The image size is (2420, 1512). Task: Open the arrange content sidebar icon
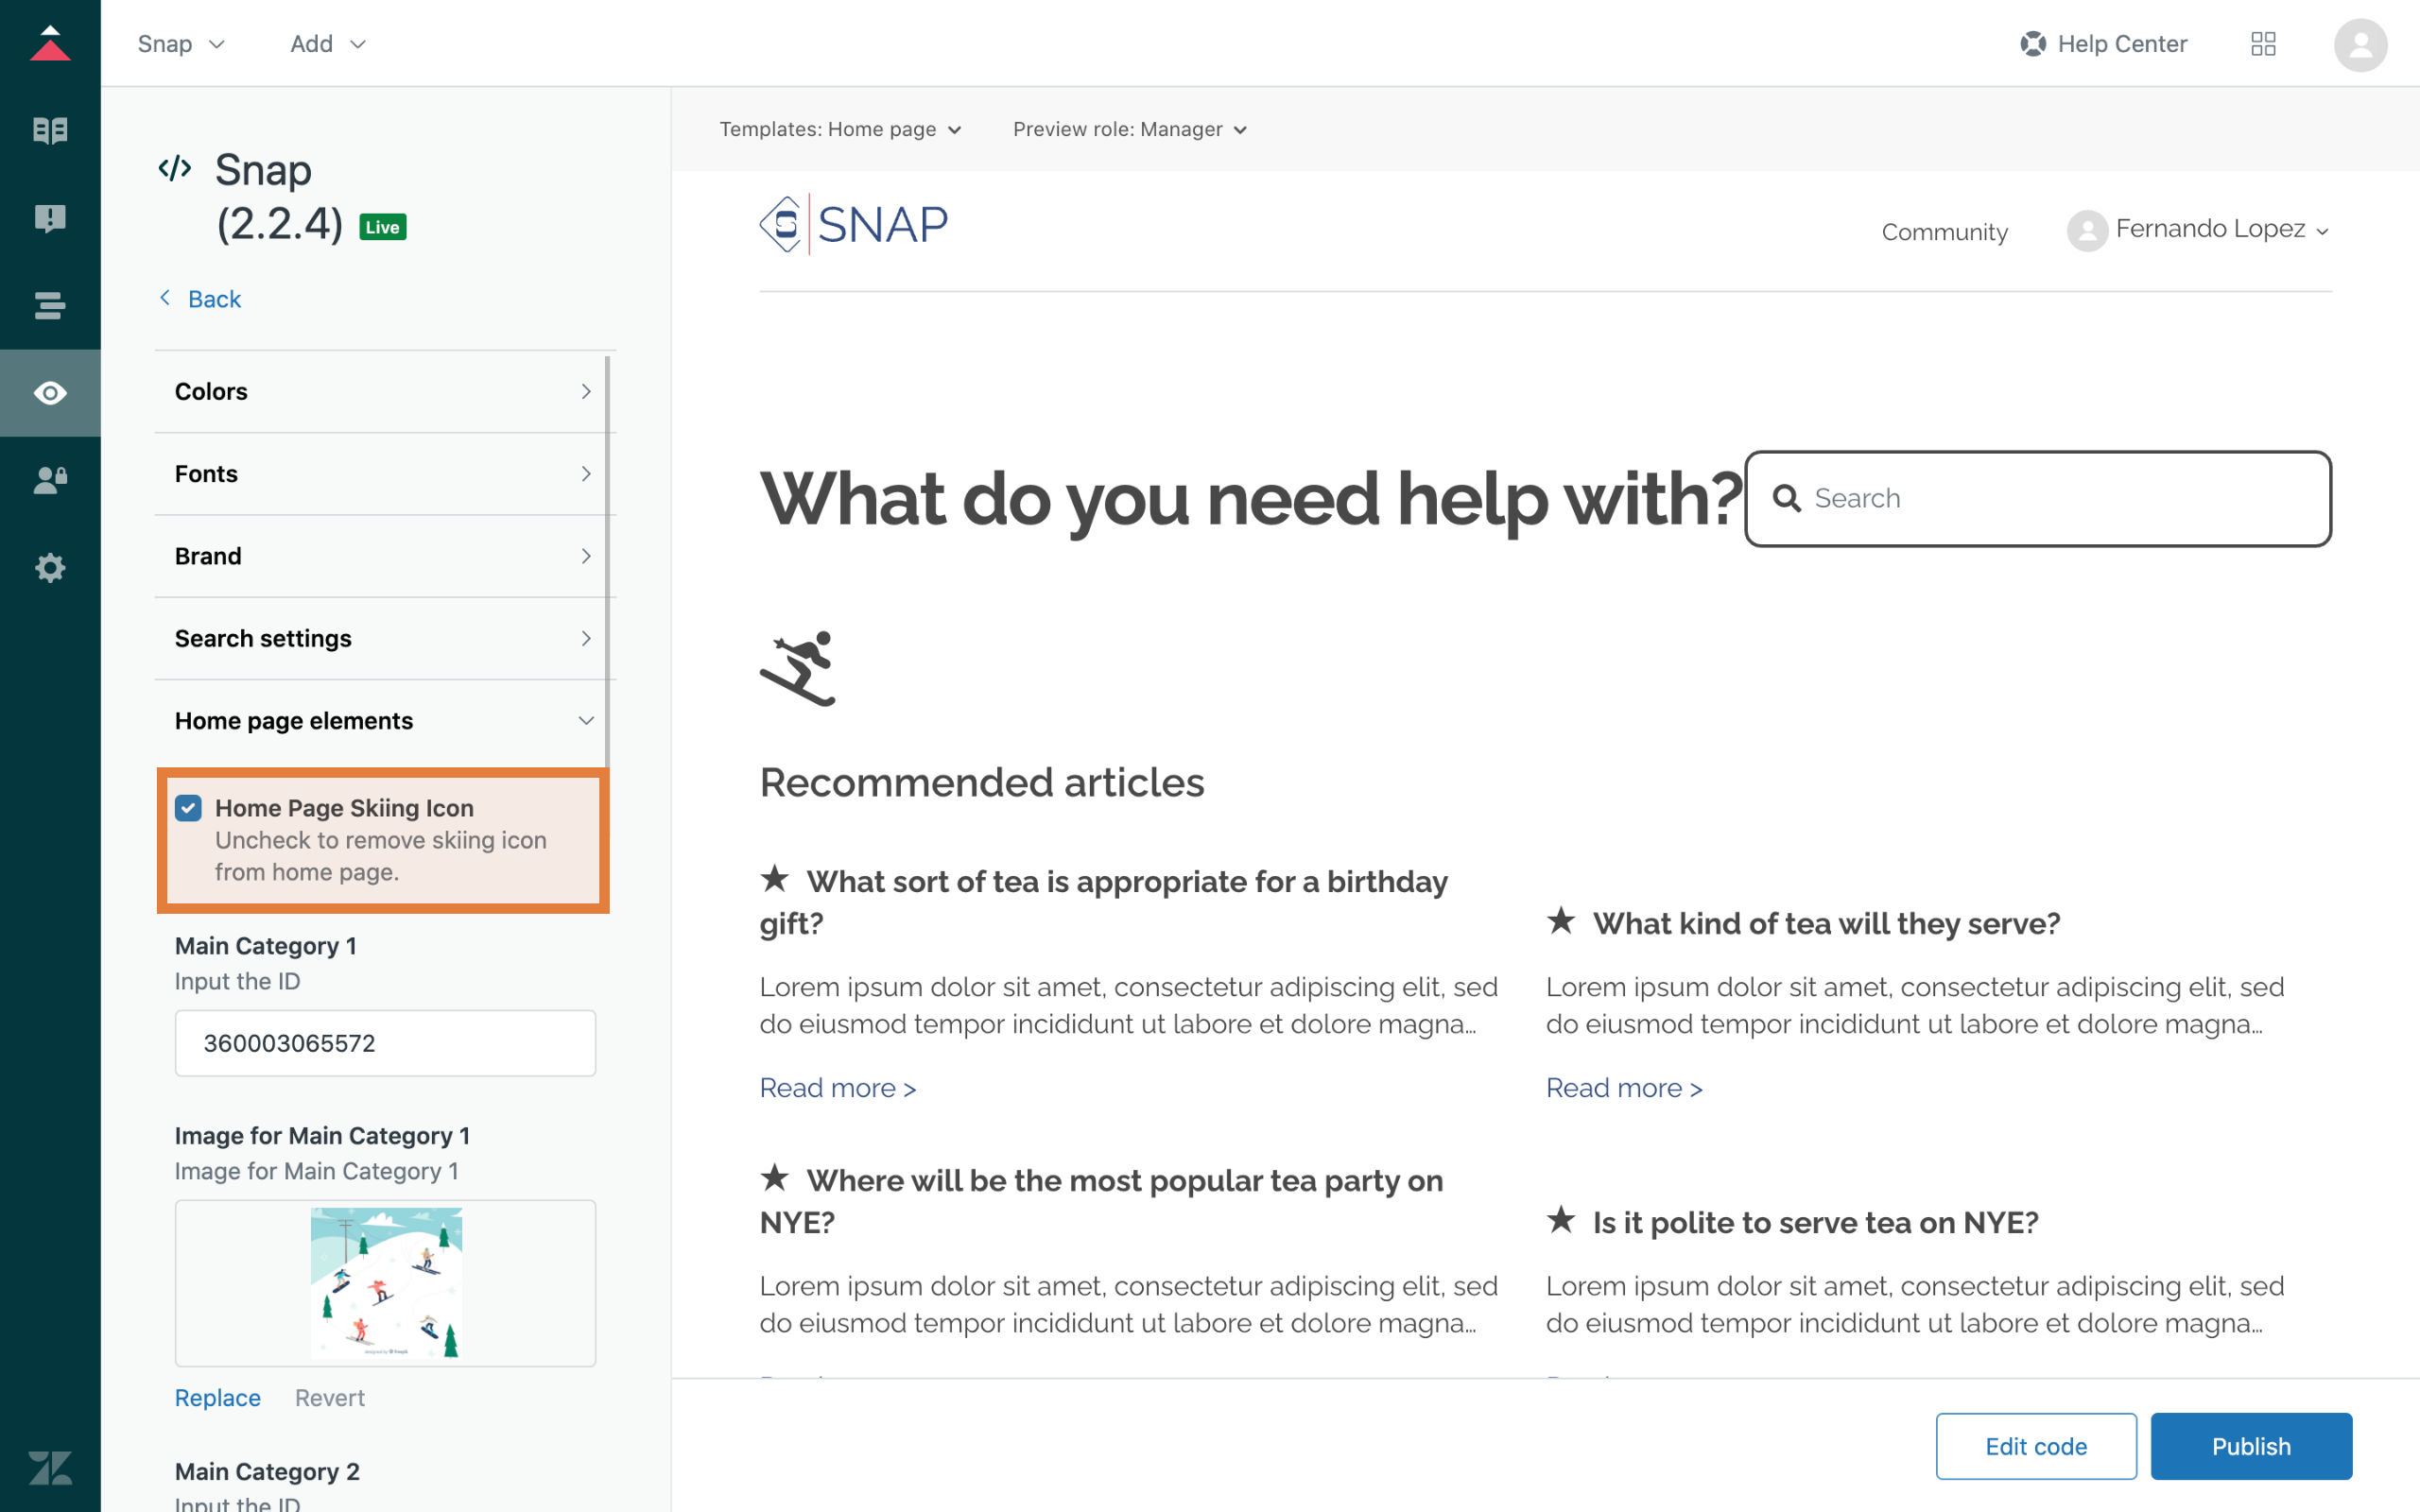(x=50, y=305)
